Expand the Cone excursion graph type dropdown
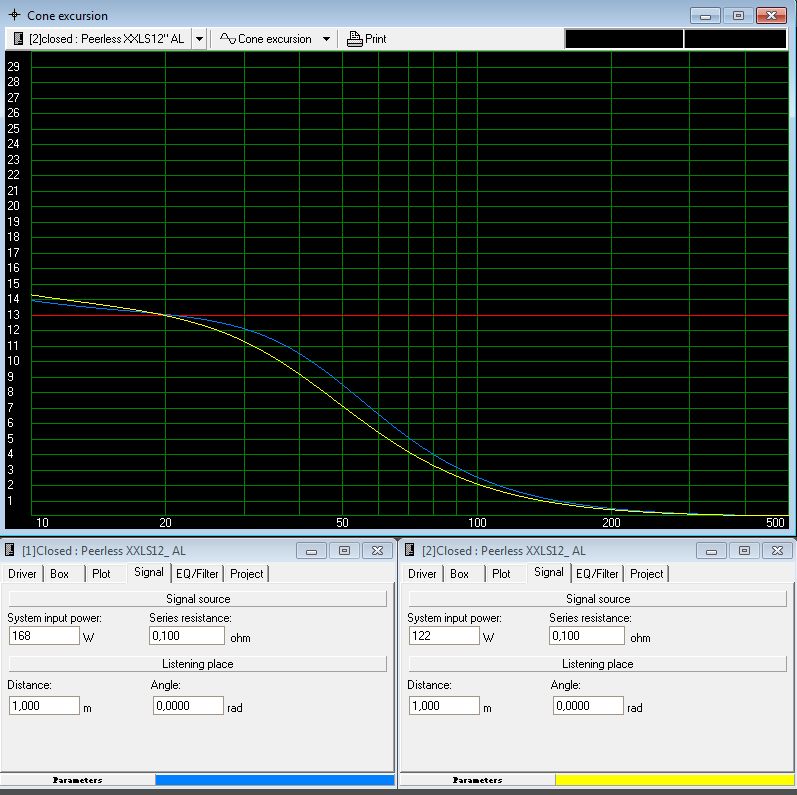Viewport: 797px width, 795px height. [326, 39]
